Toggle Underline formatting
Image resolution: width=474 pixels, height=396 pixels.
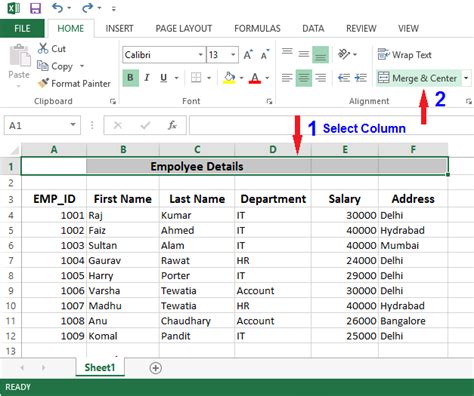[x=163, y=78]
